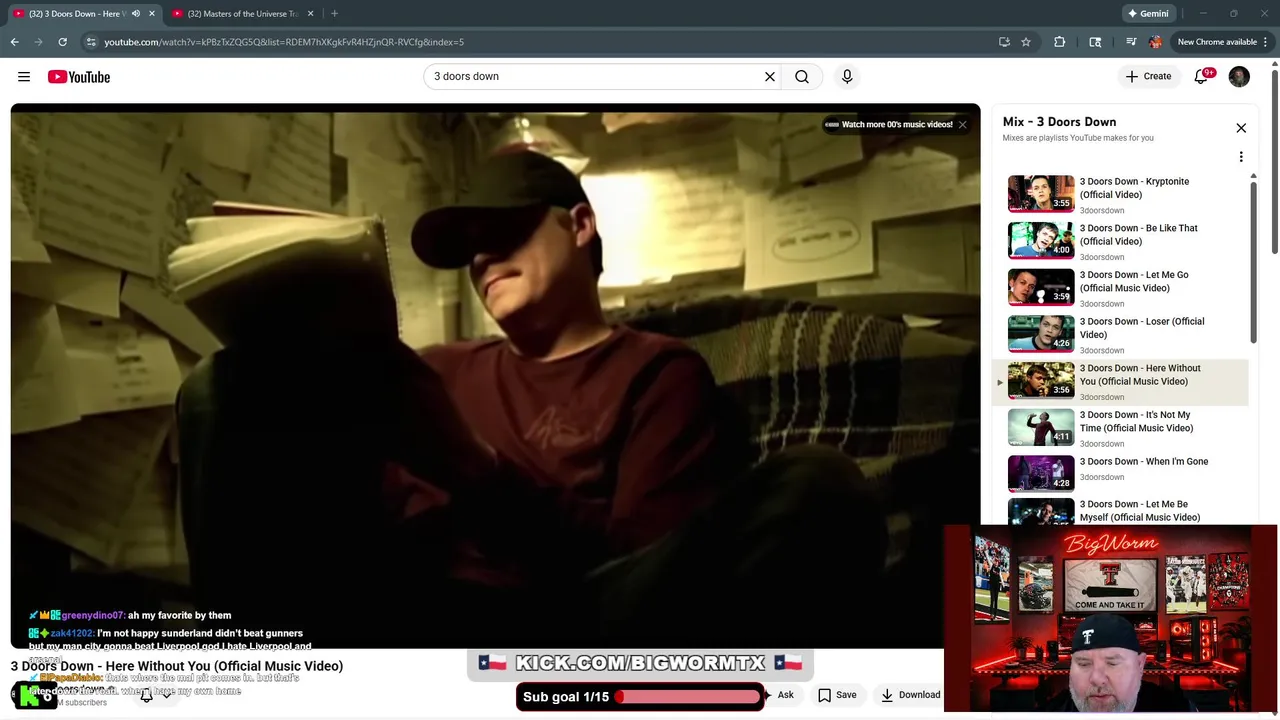The height and width of the screenshot is (720, 1280).
Task: Play Be Like That from Mix list
Action: click(x=1120, y=241)
